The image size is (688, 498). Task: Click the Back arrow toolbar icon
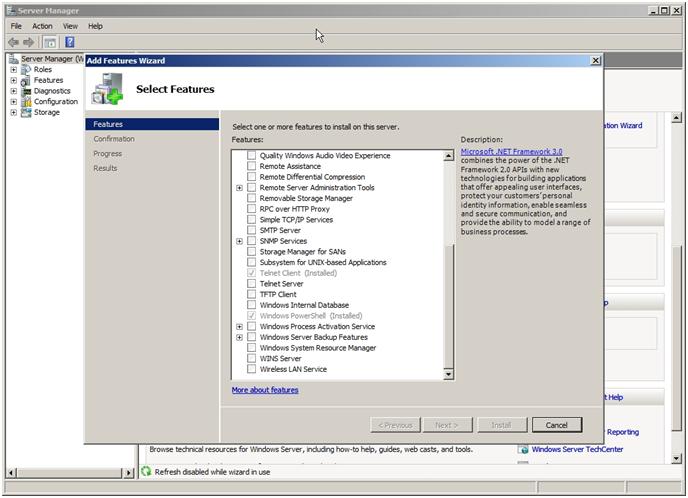pyautogui.click(x=14, y=42)
